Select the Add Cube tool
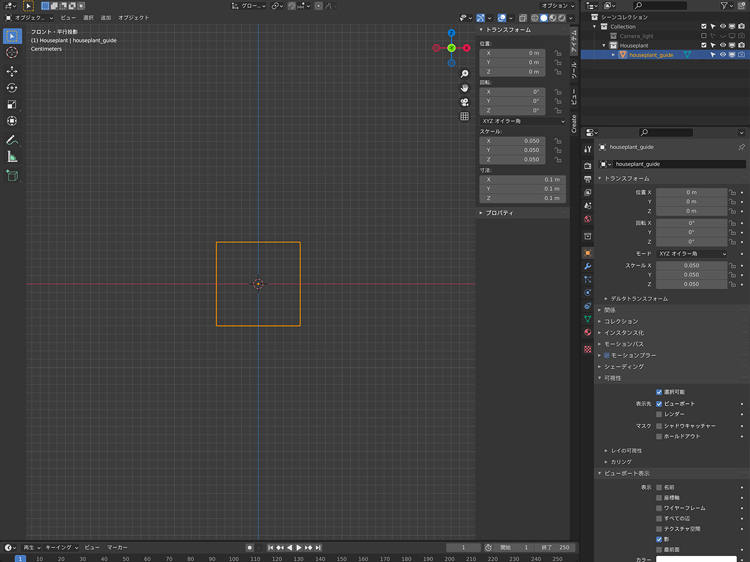This screenshot has height=562, width=750. (12, 175)
